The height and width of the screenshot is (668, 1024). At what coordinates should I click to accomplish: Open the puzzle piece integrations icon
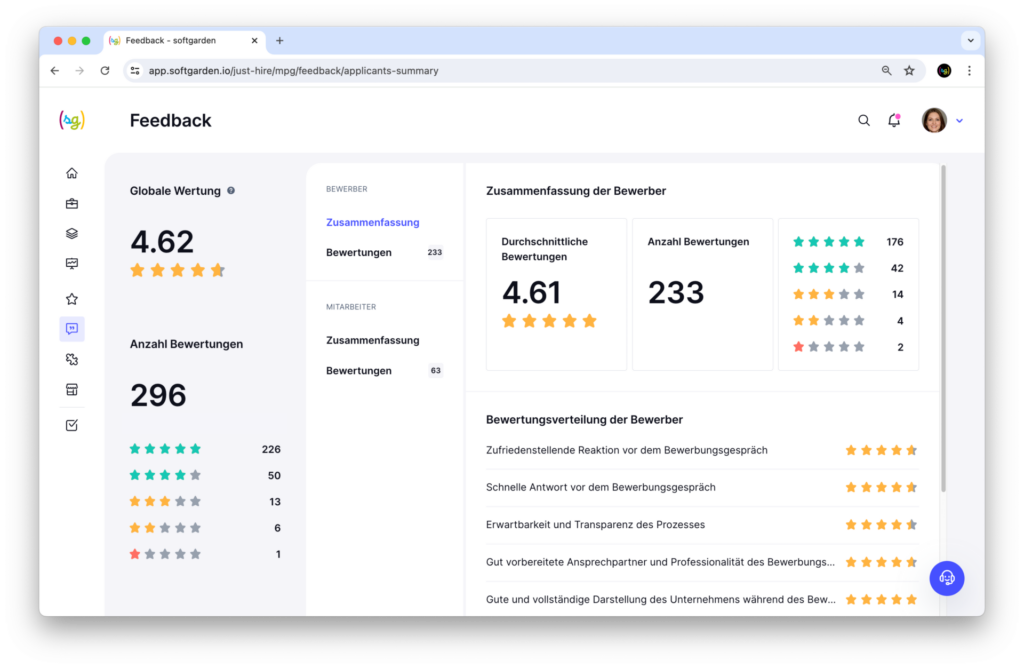pos(72,359)
